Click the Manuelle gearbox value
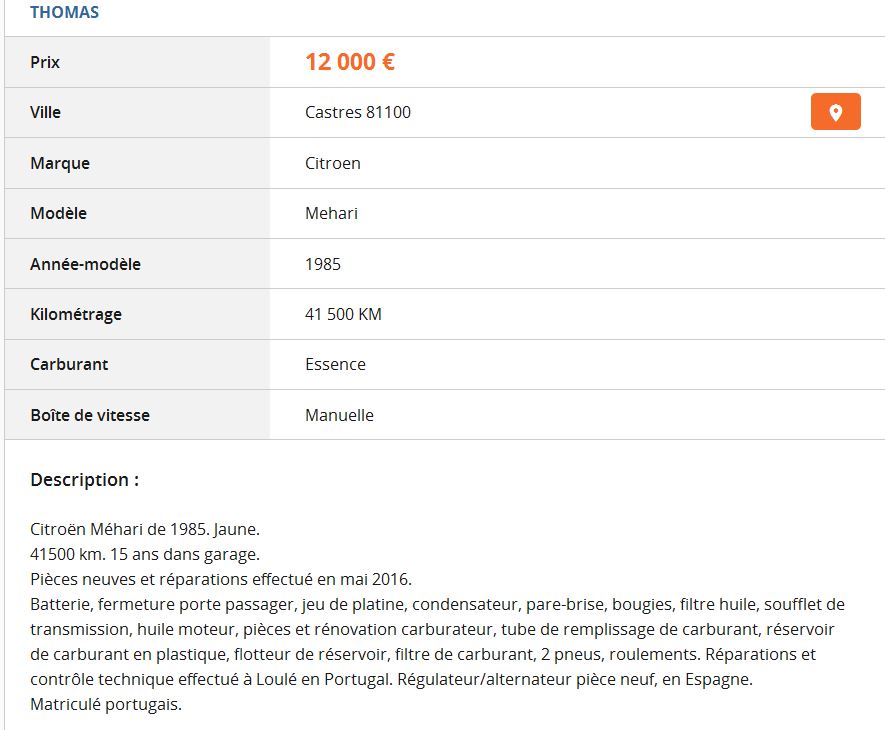Screen dimensions: 885x730 tap(339, 415)
